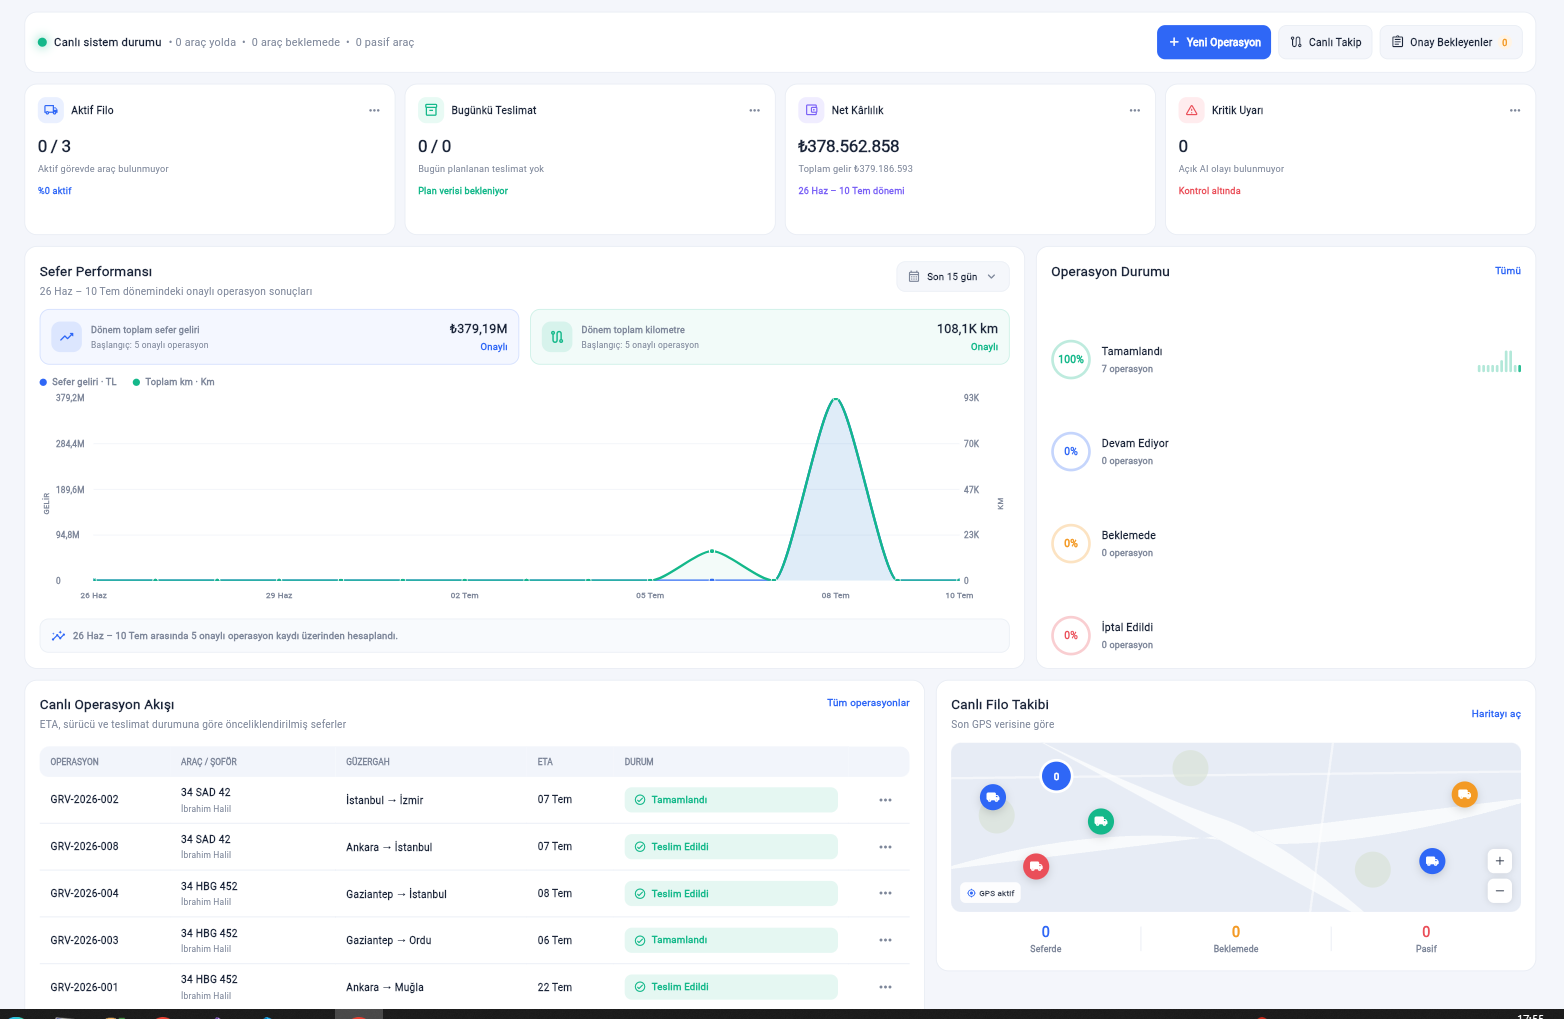Open row menu for GRV-2026-008
Viewport: 1564px width, 1019px height.
(885, 847)
